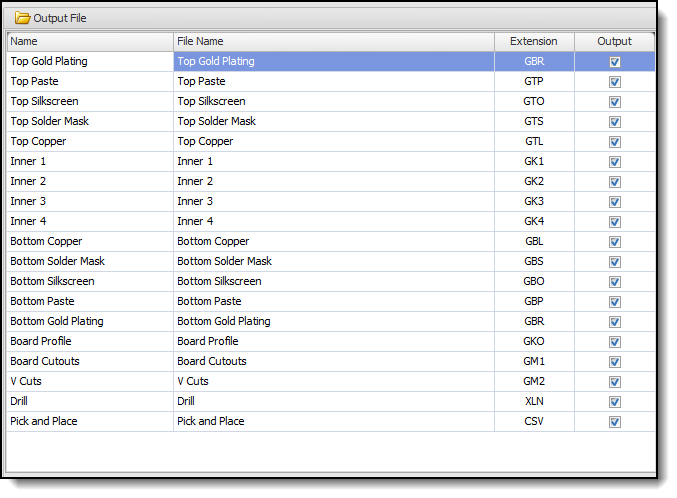Click the Bottom Solder Mask file name cell

coord(334,261)
